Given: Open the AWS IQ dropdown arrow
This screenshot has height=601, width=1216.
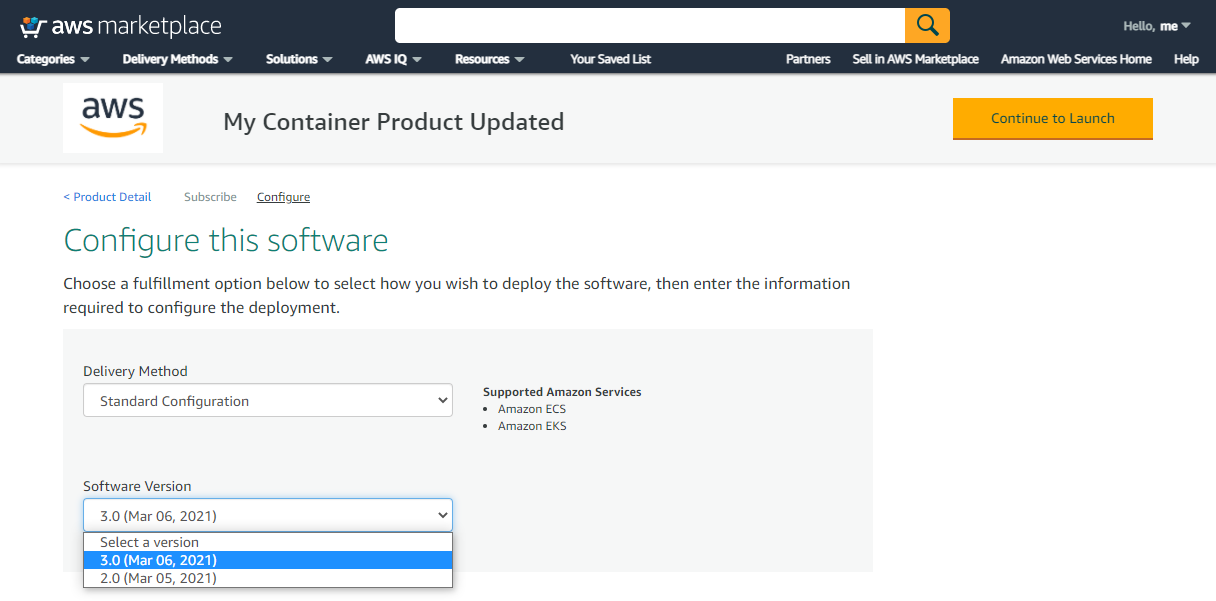Looking at the screenshot, I should click(x=418, y=59).
